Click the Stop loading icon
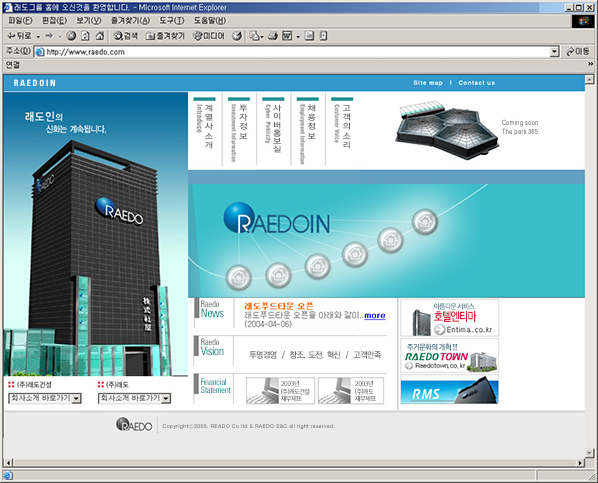Image resolution: width=598 pixels, height=483 pixels. pos(71,36)
